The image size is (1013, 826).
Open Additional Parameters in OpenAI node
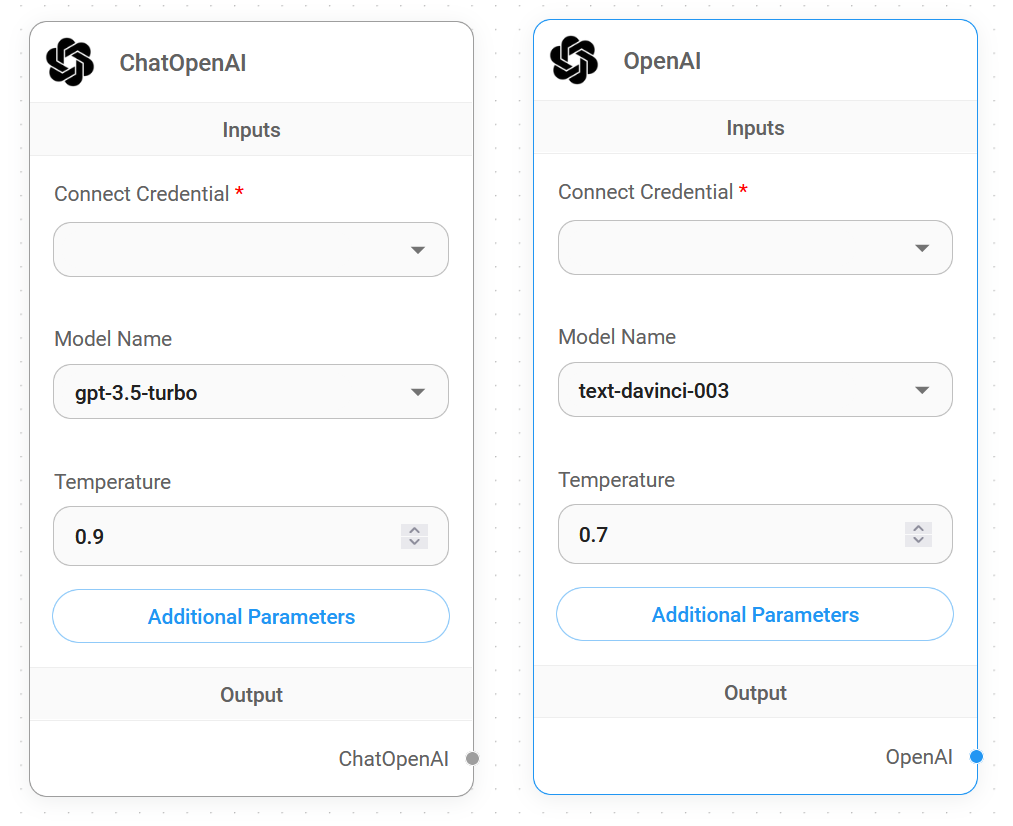pos(755,614)
